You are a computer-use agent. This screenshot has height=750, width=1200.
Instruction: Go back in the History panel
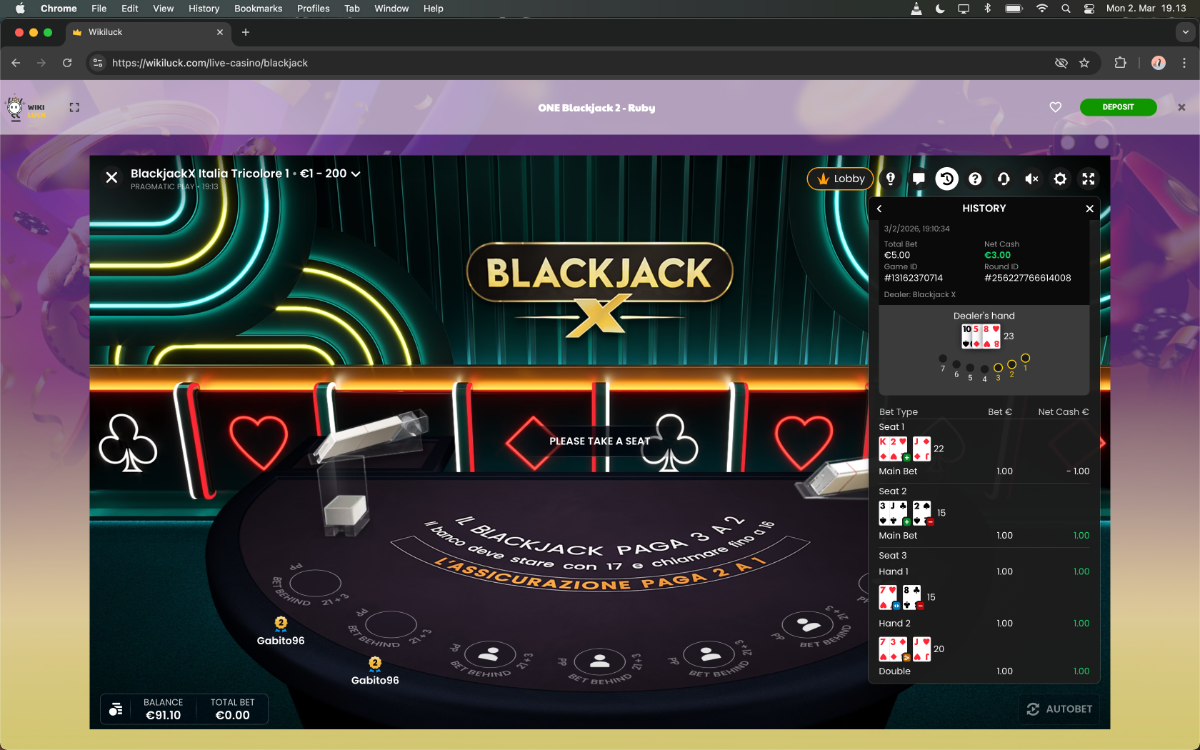coord(879,209)
